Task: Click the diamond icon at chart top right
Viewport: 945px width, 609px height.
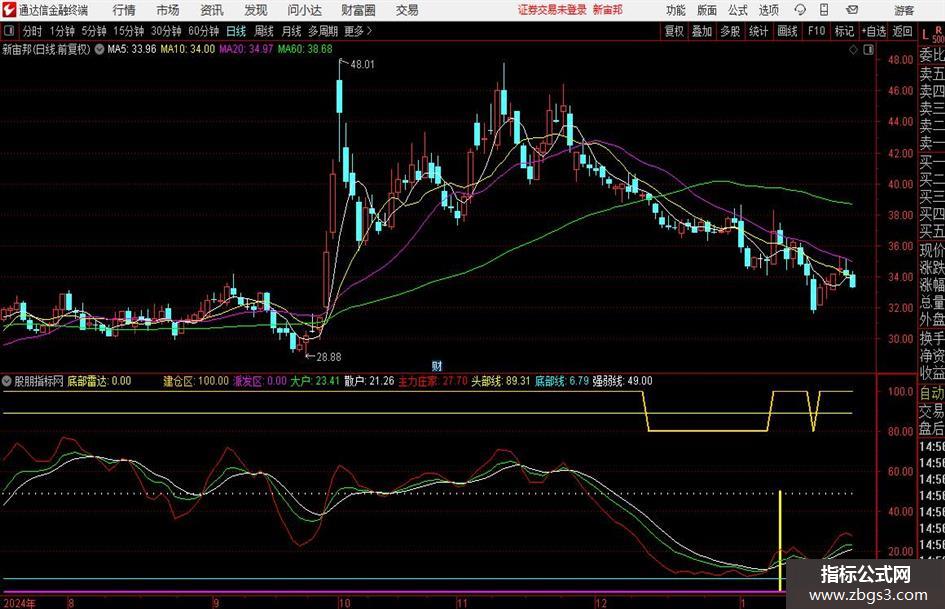Action: [x=853, y=50]
